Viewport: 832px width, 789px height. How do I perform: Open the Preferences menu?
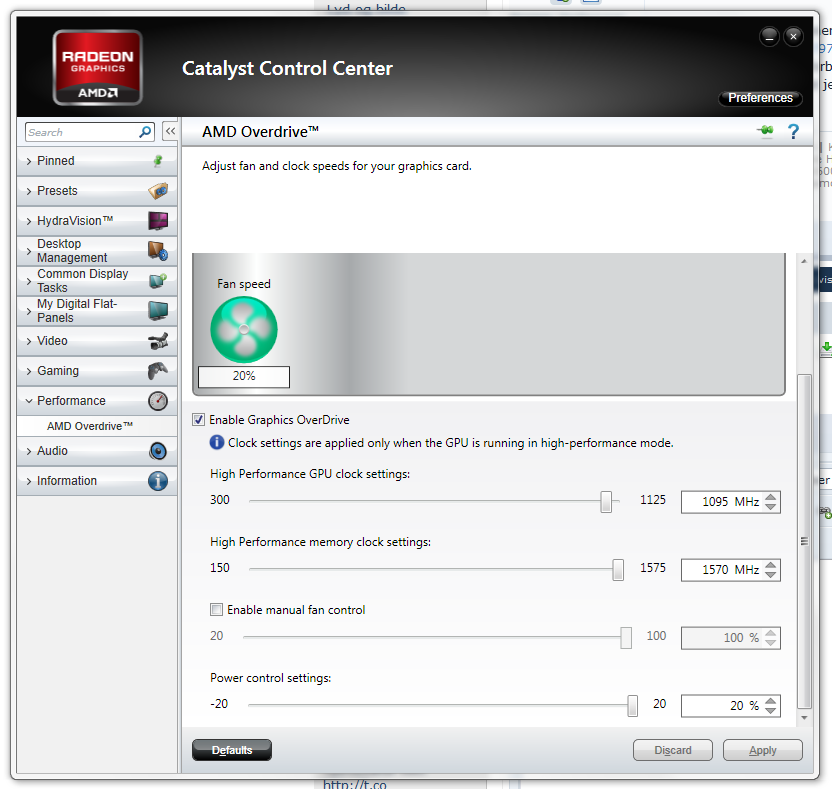pyautogui.click(x=760, y=98)
